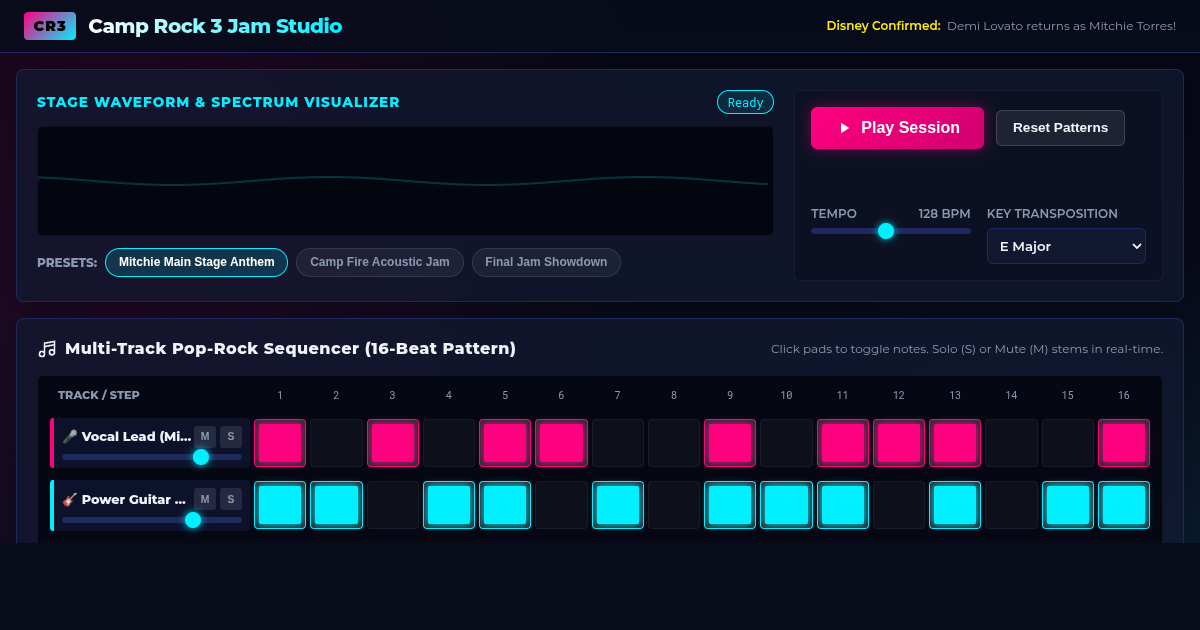The height and width of the screenshot is (630, 1200).
Task: Disable Power Guitar pad at step 7
Action: (x=618, y=505)
